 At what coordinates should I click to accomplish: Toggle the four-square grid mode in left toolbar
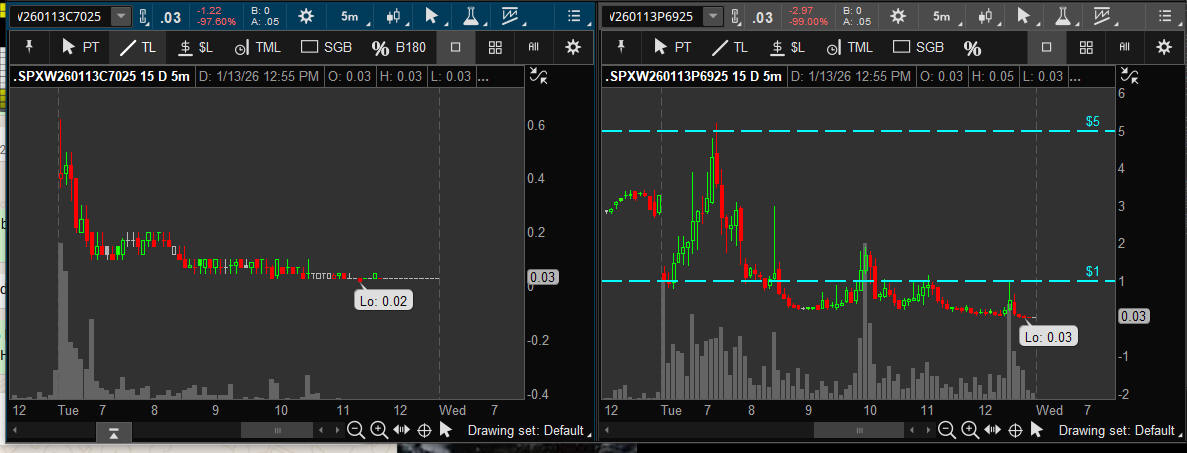(495, 47)
